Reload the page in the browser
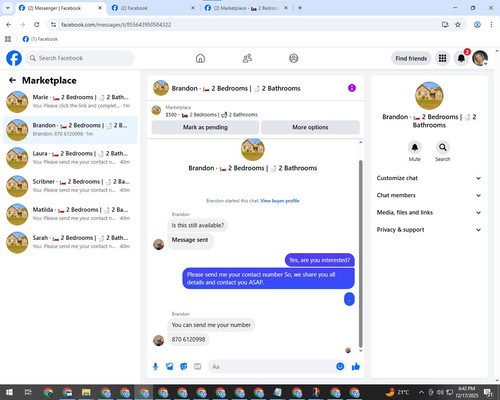Viewport: 500px width, 400px height. (x=37, y=24)
